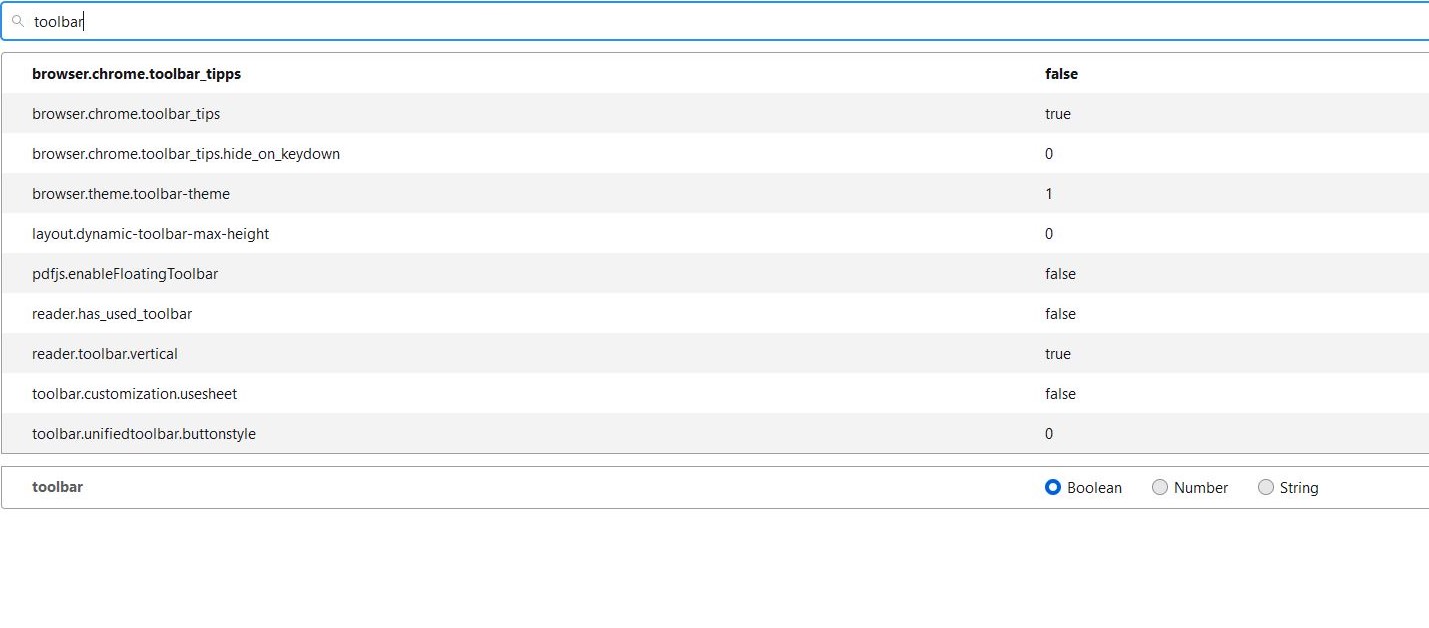Select the layout.dynamic-toolbar-max-height preference name
Screen dimensions: 1429x628
(150, 234)
